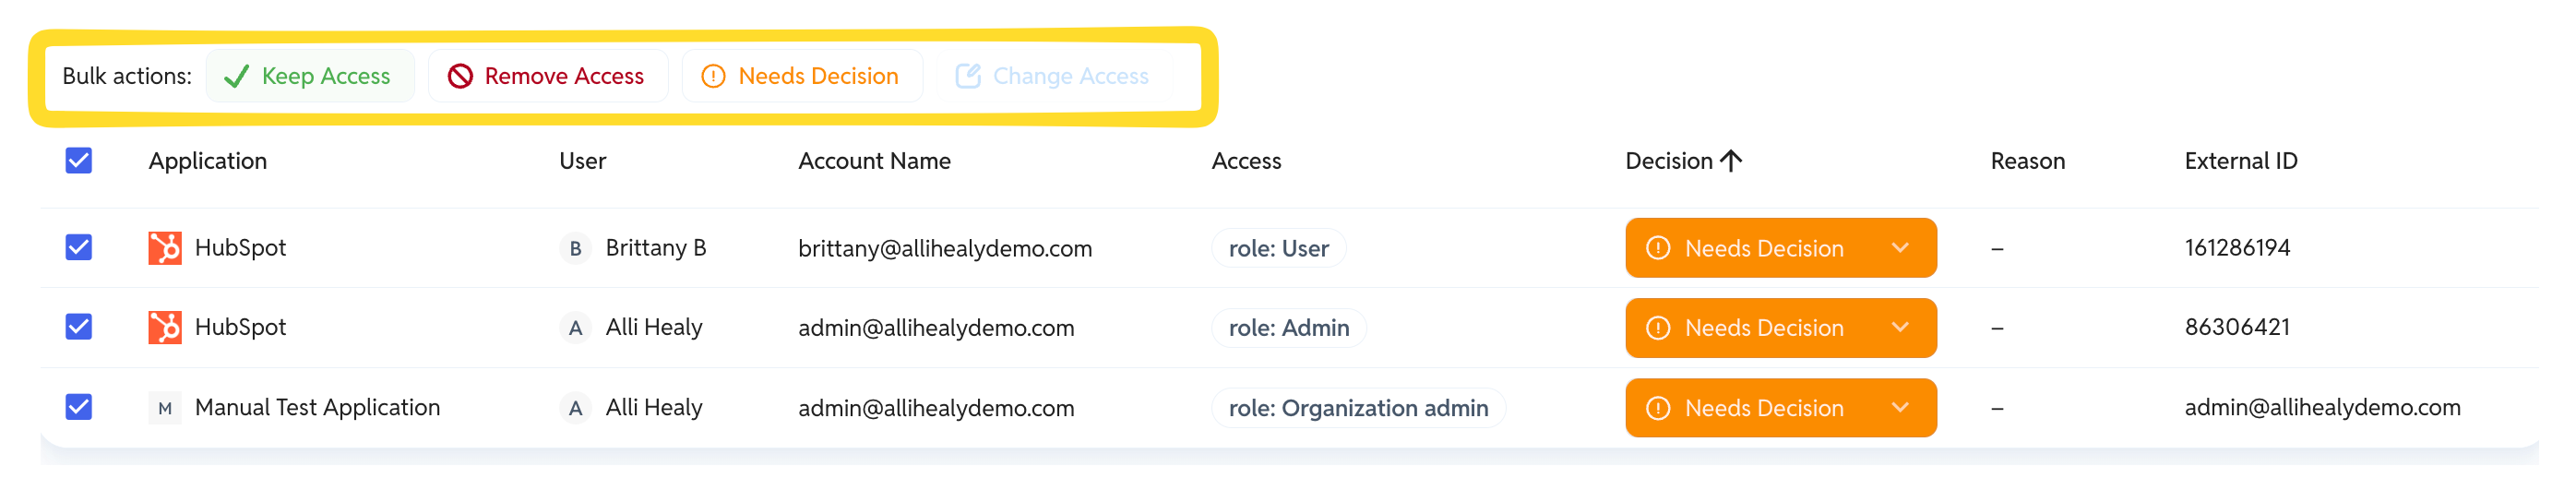Click the Keep Access bulk action
Viewport: 2576px width, 502px height.
click(x=310, y=76)
